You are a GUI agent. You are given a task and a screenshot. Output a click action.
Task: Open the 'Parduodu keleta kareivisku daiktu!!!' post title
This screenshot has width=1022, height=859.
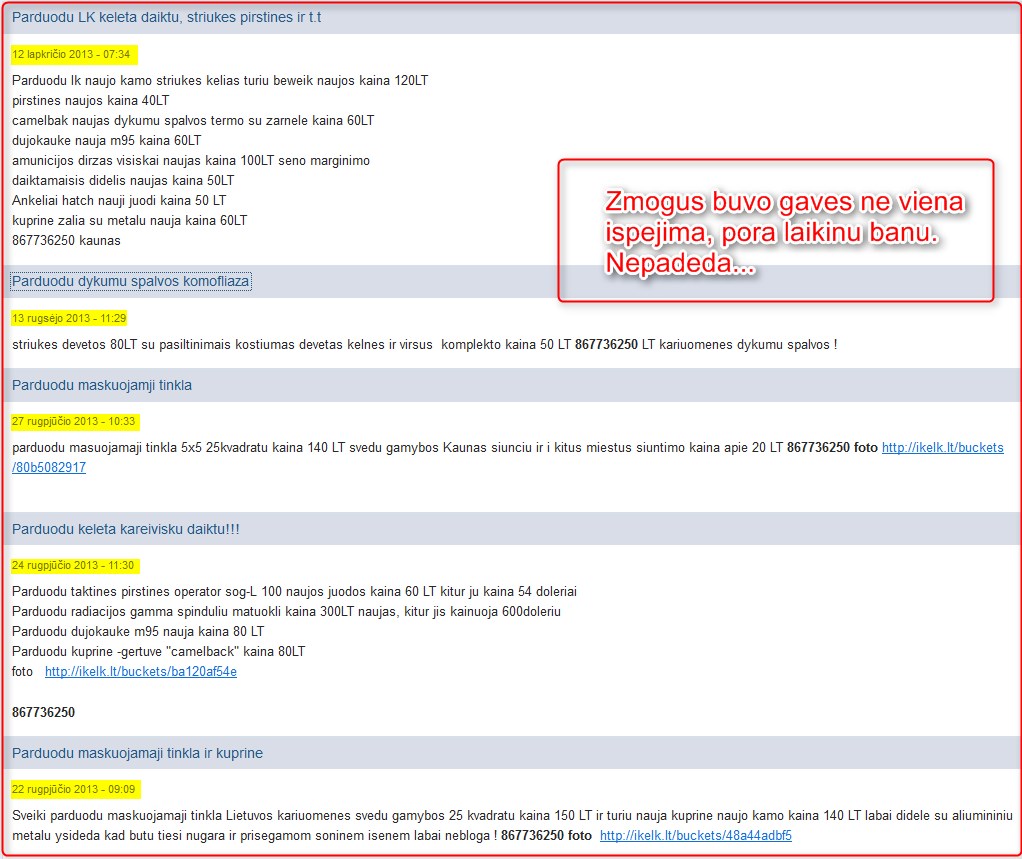(x=125, y=529)
